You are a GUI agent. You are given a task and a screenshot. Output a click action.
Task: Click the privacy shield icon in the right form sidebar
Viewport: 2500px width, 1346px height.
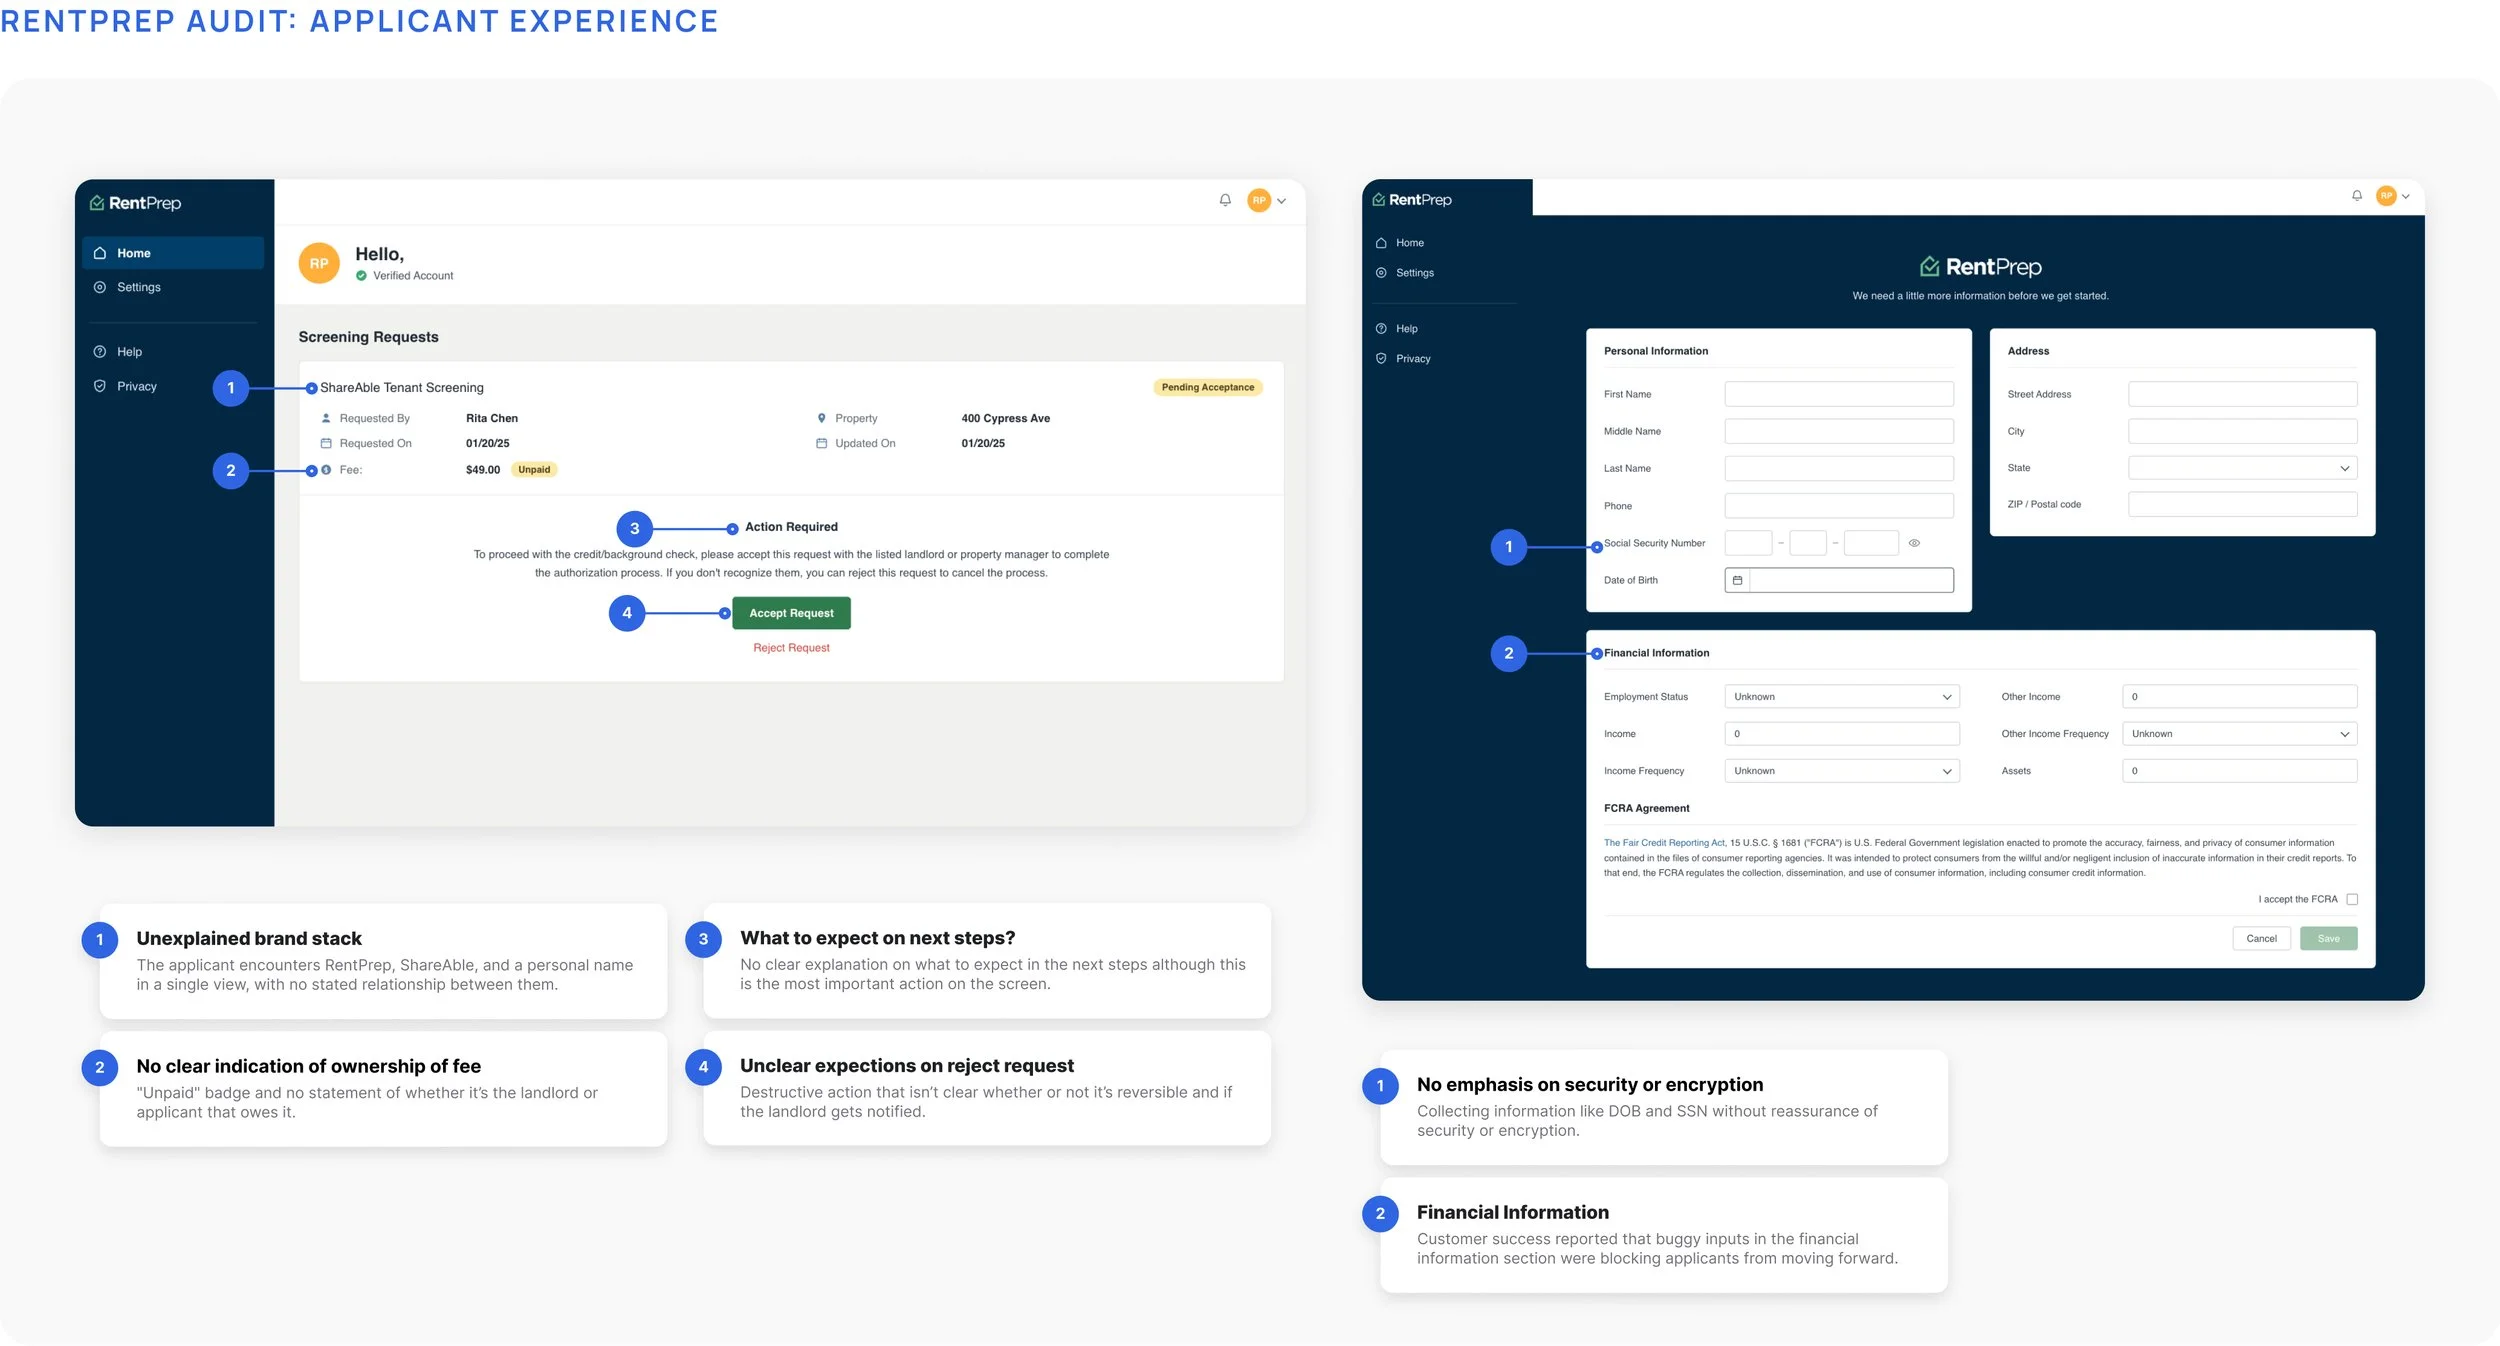pyautogui.click(x=1381, y=359)
